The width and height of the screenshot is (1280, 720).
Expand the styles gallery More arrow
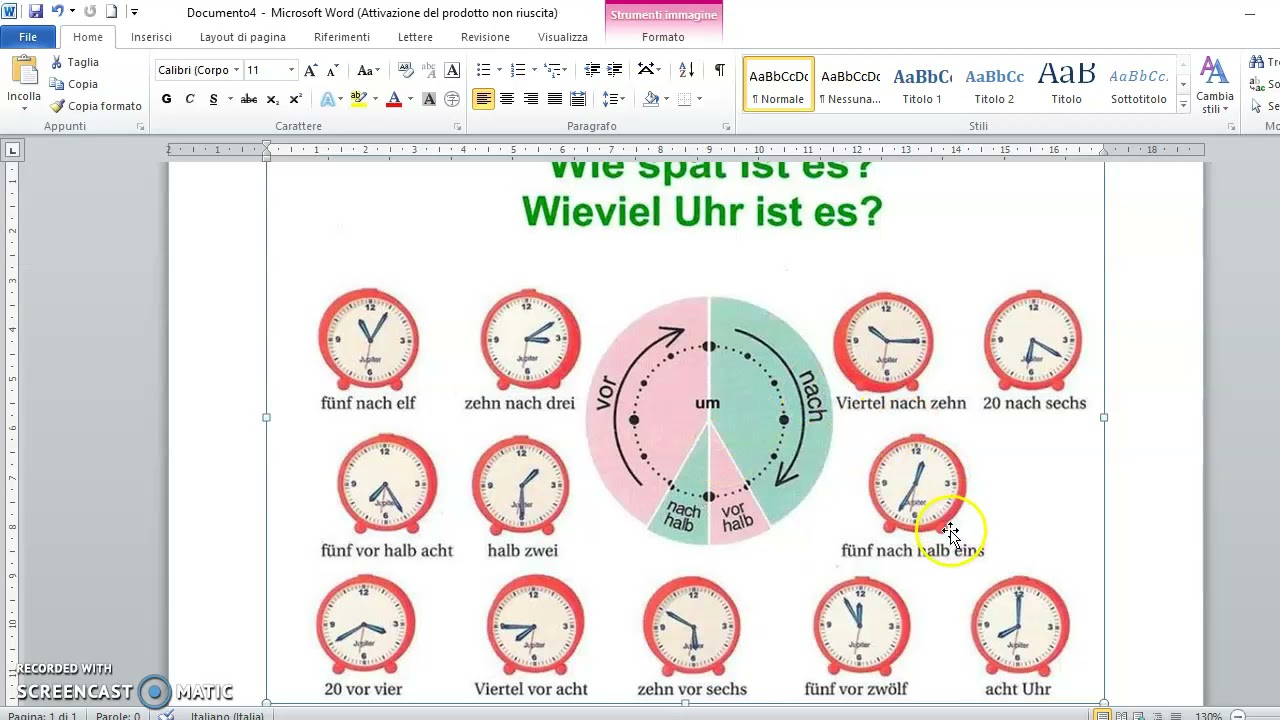[1184, 104]
